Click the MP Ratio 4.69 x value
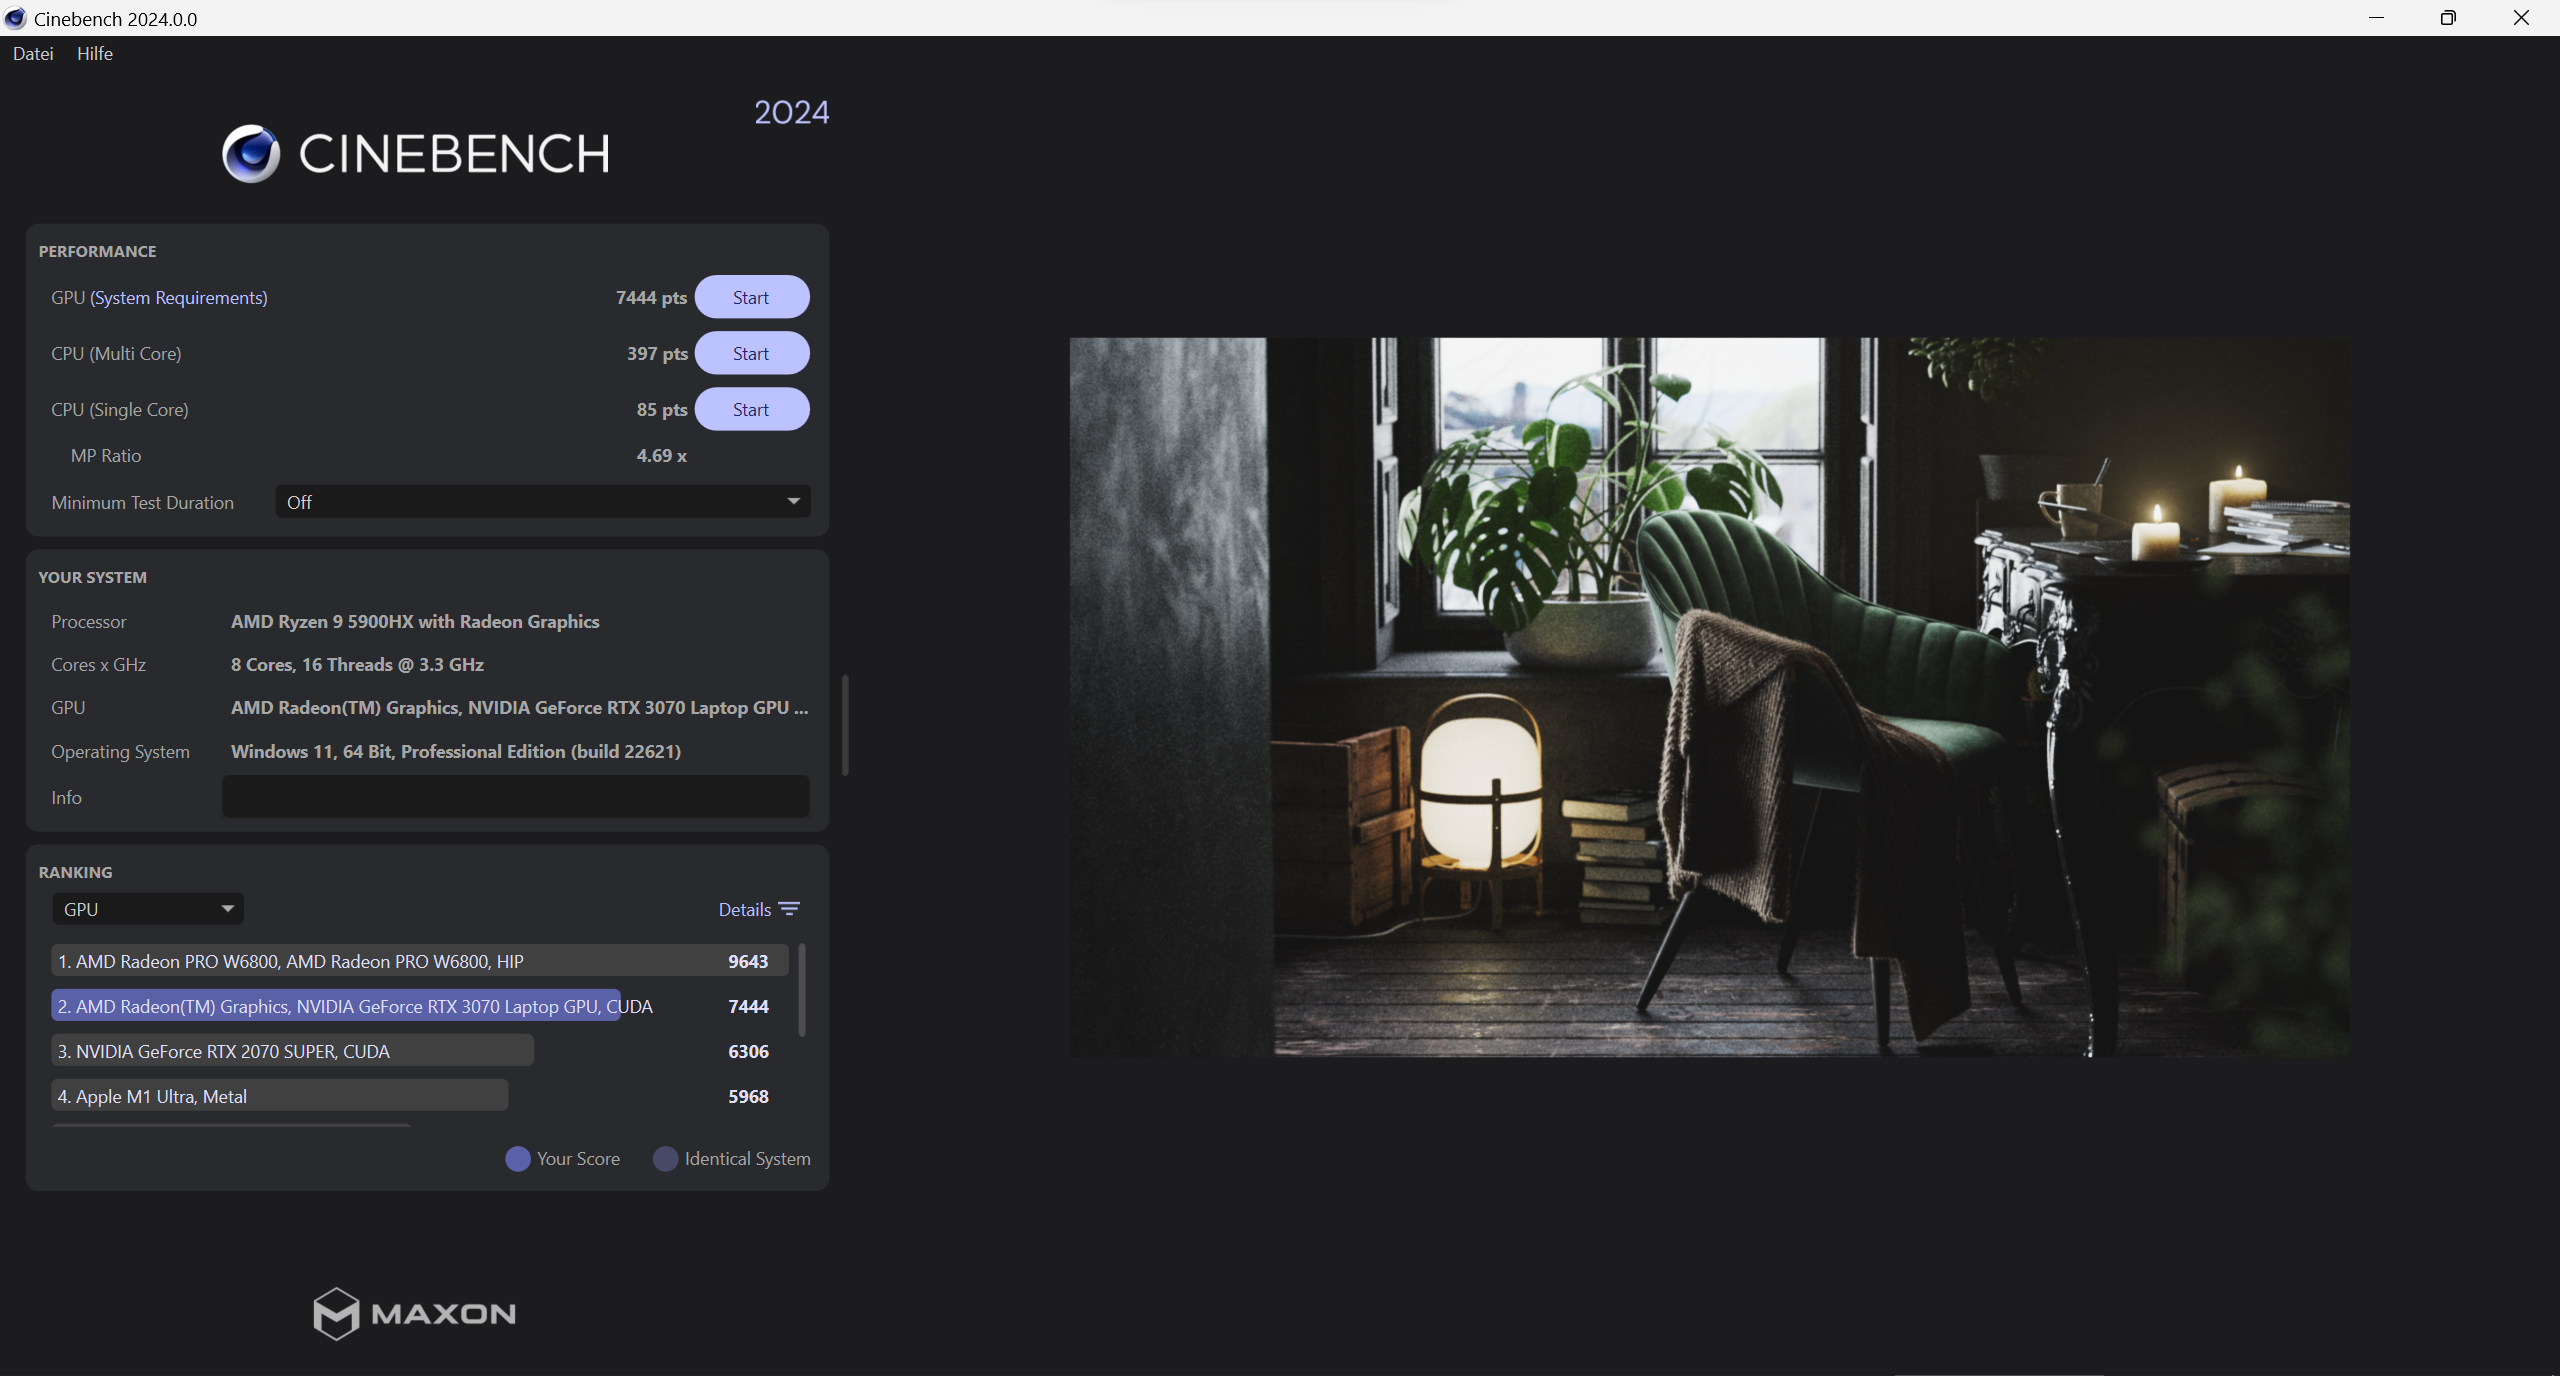2560x1376 pixels. click(662, 456)
